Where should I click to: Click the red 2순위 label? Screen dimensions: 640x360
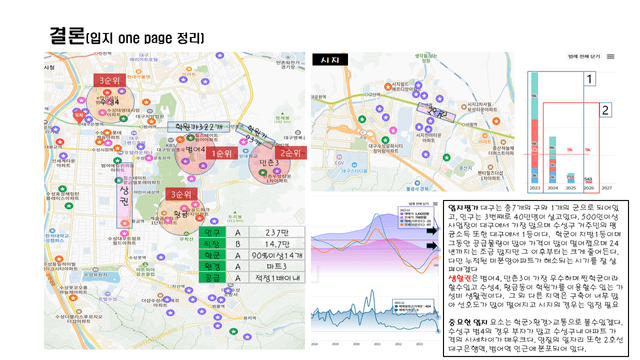(291, 153)
